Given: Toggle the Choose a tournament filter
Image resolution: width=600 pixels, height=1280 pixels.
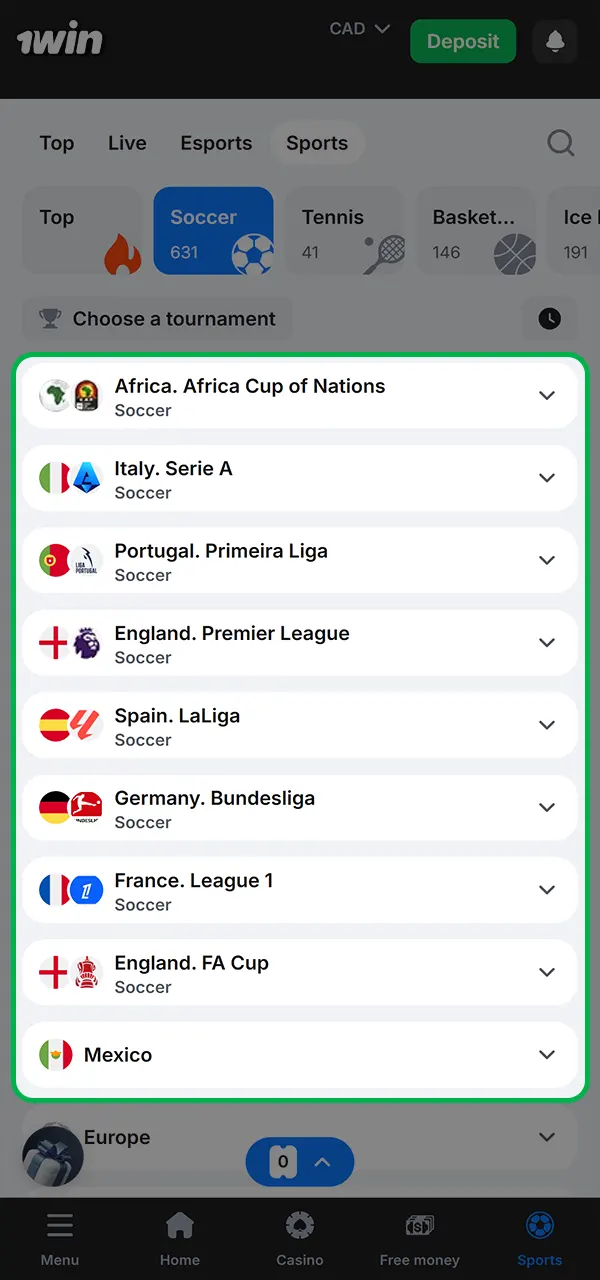Looking at the screenshot, I should (x=157, y=318).
